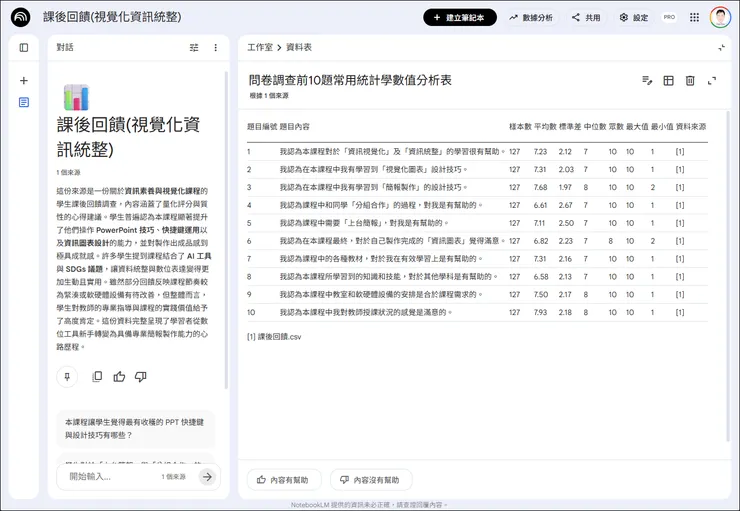
Task: Select the mean value 6.61 cell
Action: [540, 205]
